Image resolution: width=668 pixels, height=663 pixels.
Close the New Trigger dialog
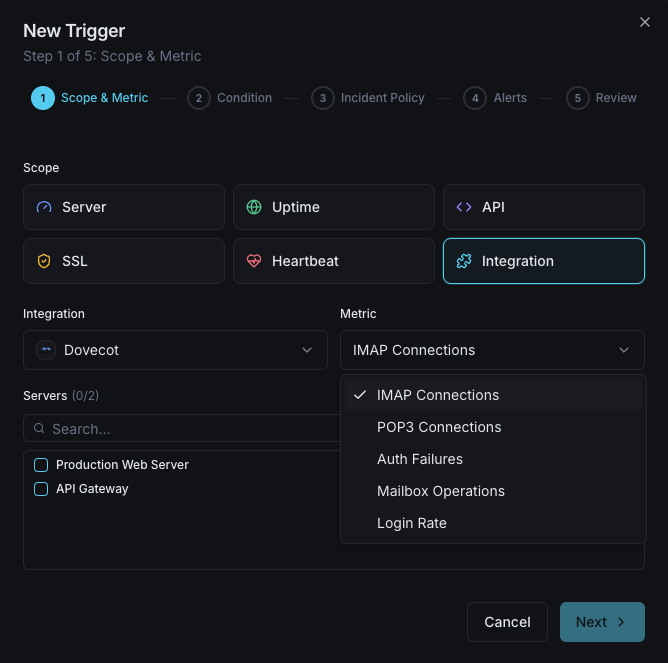(x=645, y=22)
